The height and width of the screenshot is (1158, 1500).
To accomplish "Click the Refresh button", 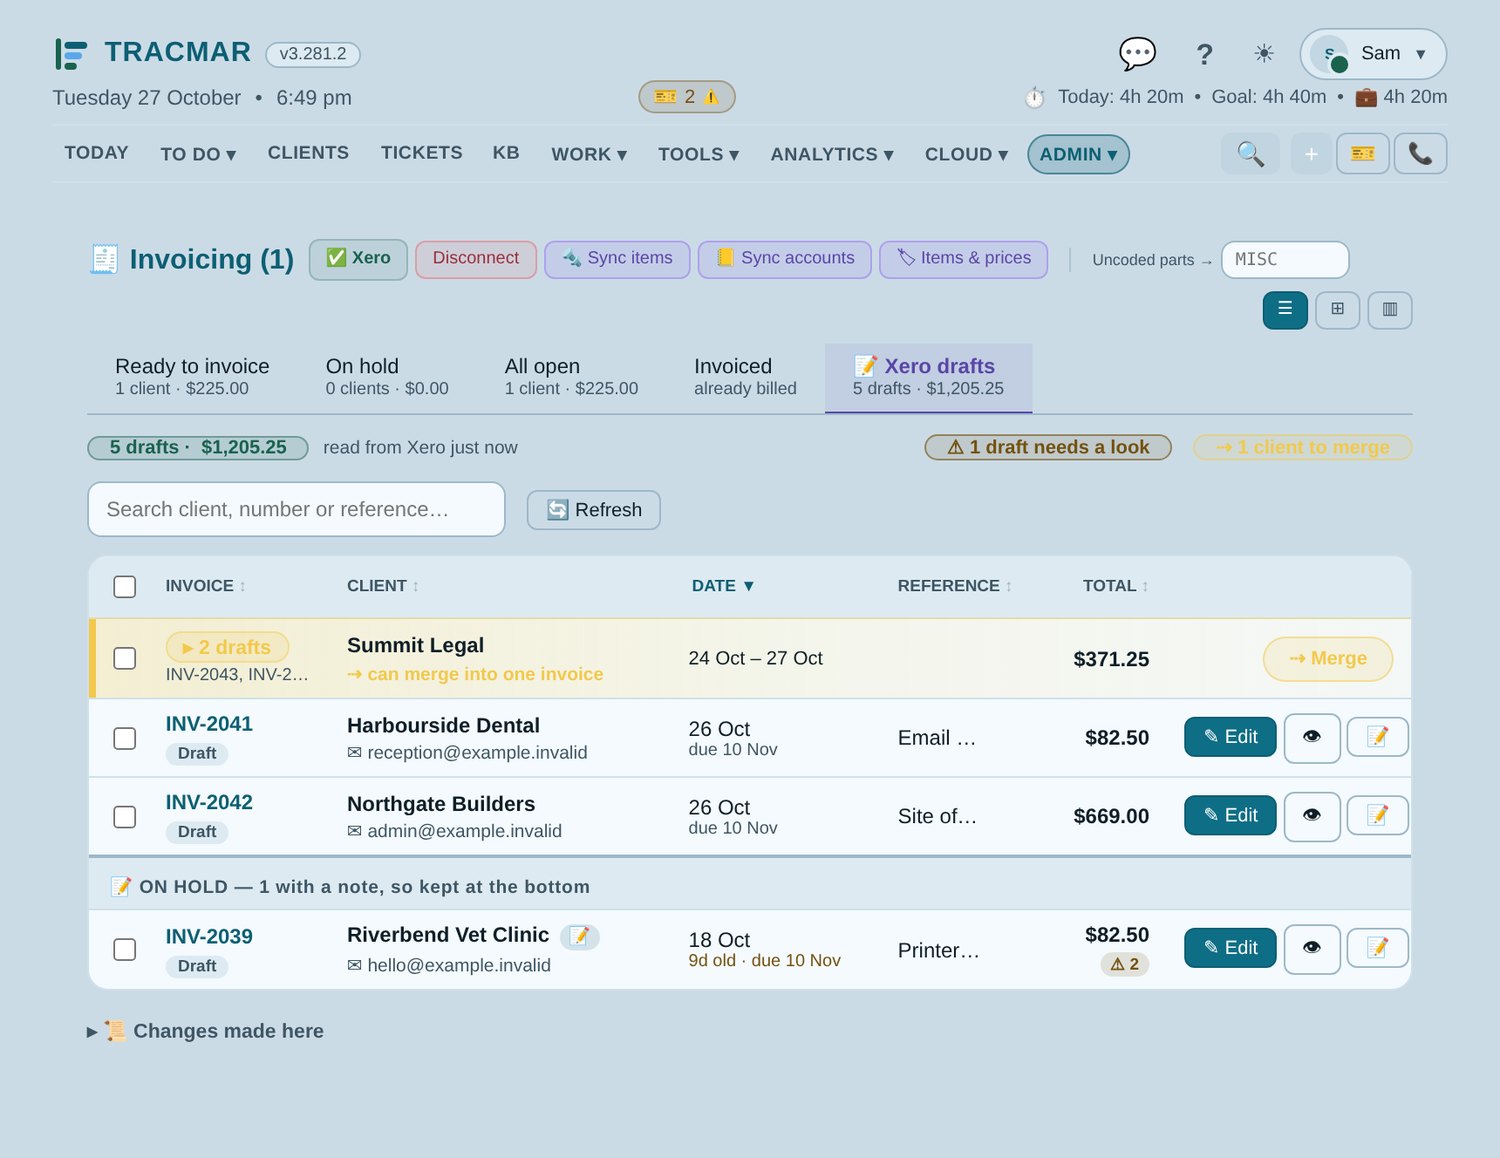I will [594, 510].
